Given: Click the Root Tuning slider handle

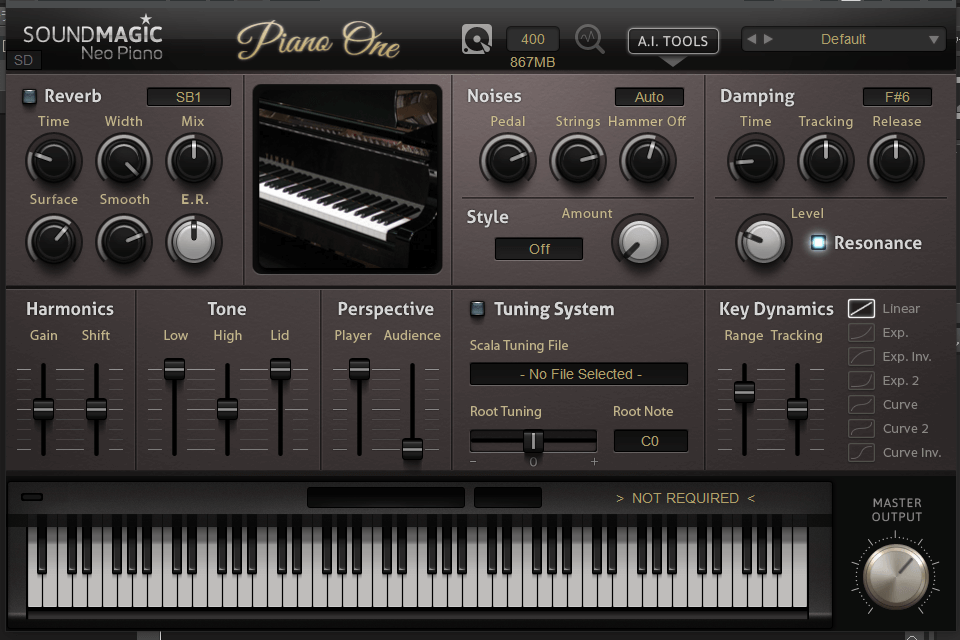Looking at the screenshot, I should pyautogui.click(x=533, y=441).
